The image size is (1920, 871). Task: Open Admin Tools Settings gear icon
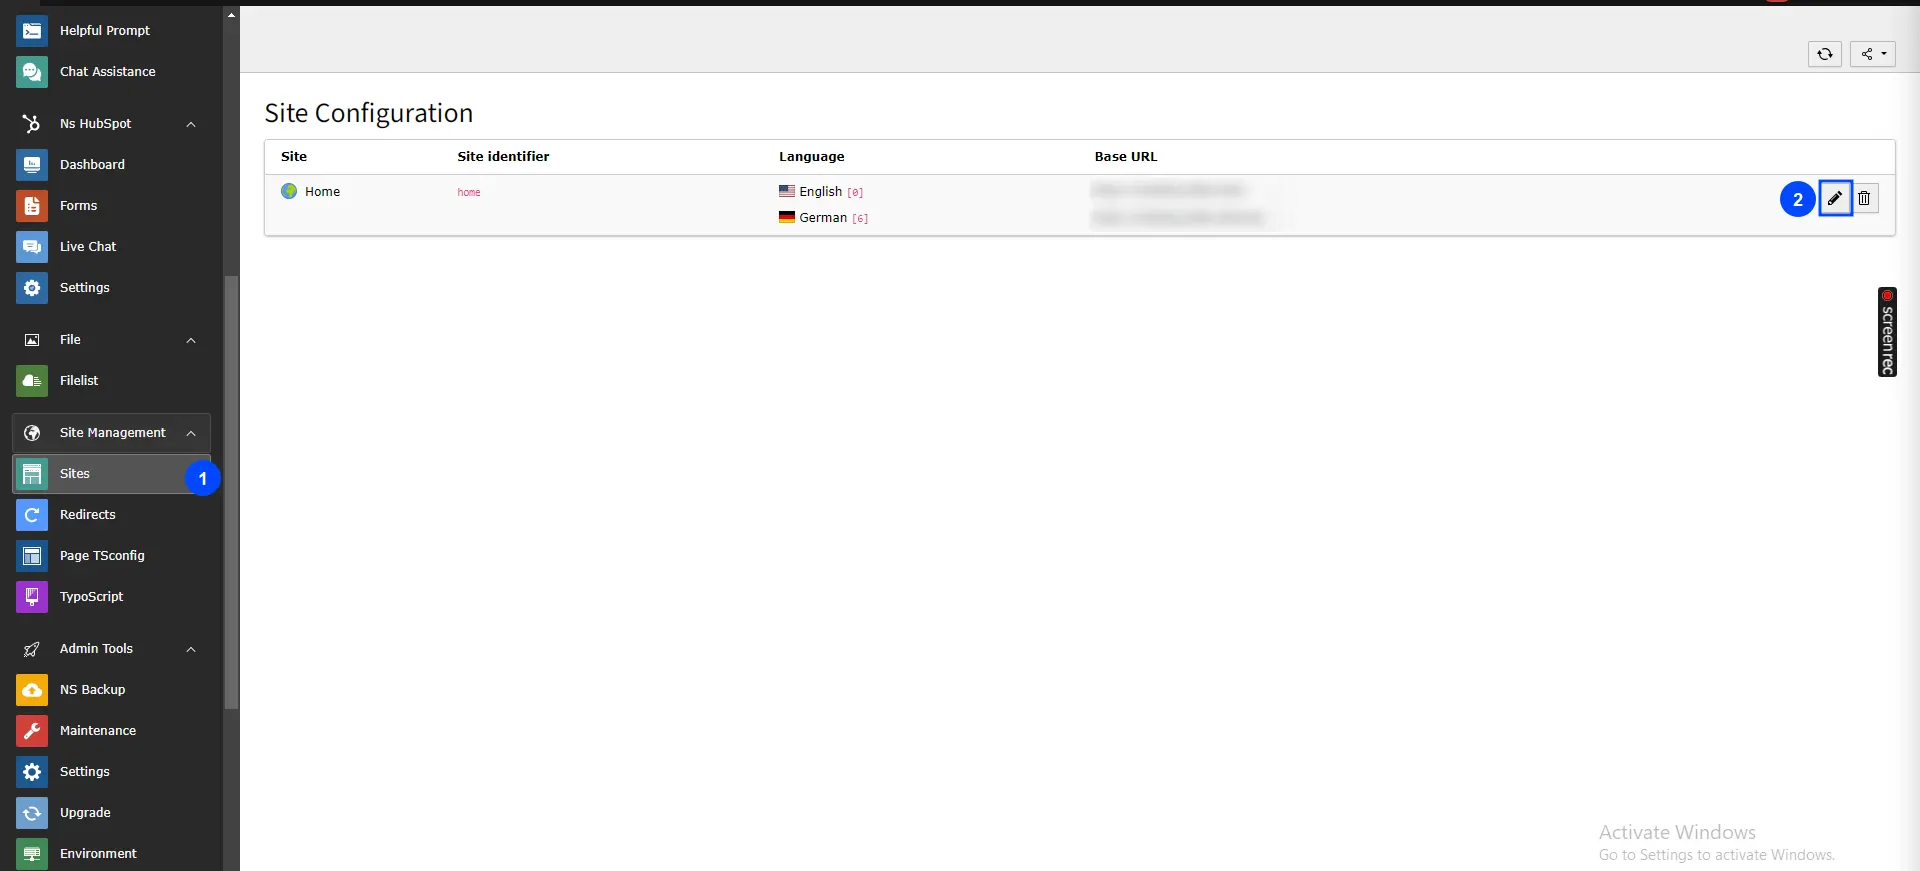(32, 772)
